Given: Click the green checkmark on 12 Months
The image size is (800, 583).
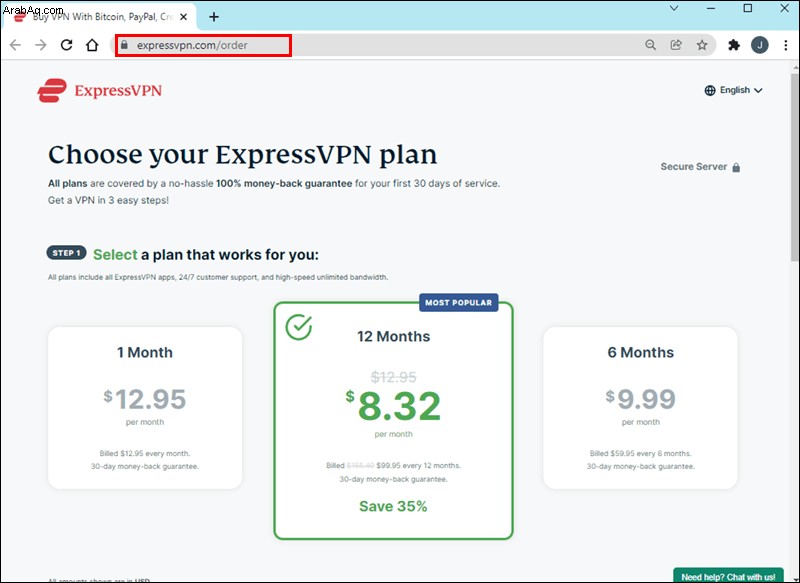Looking at the screenshot, I should click(x=298, y=327).
